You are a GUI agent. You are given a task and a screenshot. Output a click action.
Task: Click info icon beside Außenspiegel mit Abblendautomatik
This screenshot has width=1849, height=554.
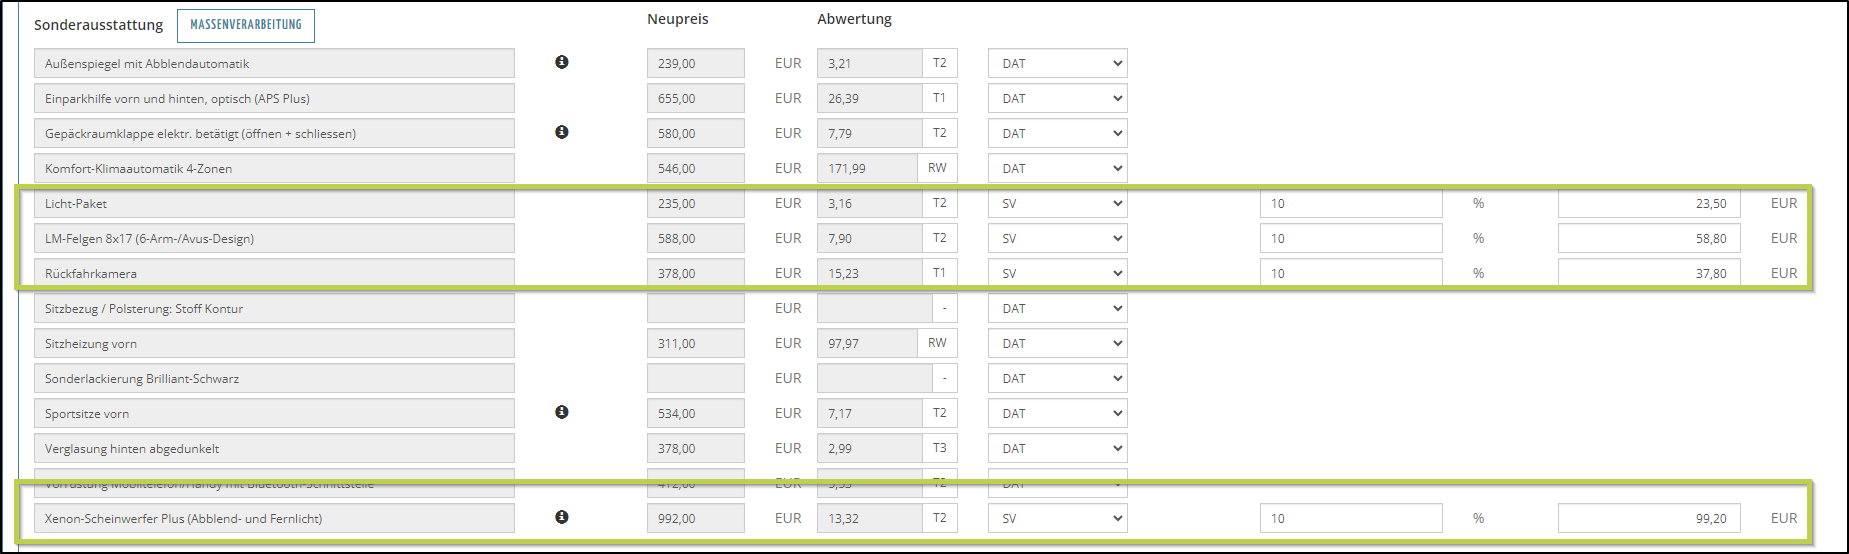[562, 62]
